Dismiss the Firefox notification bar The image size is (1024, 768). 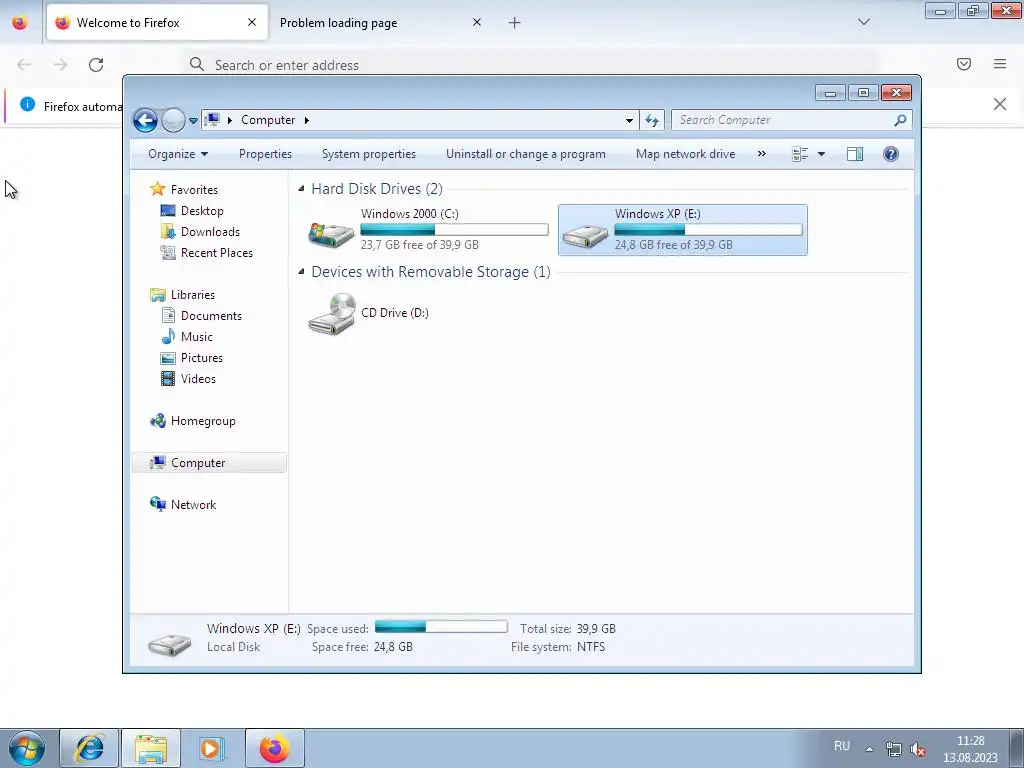coord(1000,104)
